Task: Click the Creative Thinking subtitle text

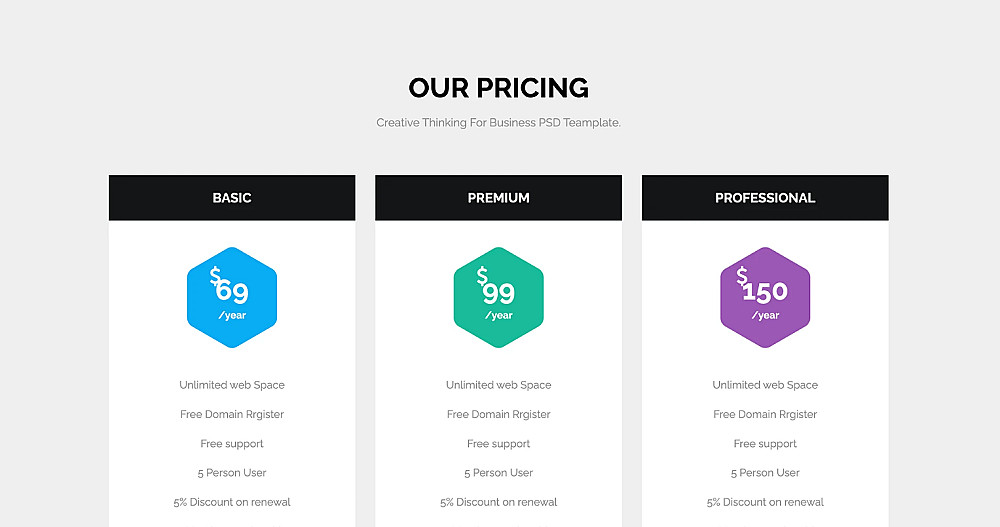Action: 498,123
